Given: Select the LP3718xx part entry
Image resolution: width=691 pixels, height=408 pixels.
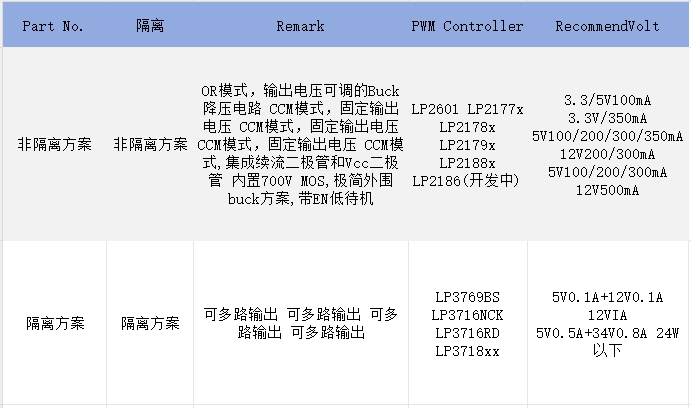Looking at the screenshot, I should click(x=467, y=351).
